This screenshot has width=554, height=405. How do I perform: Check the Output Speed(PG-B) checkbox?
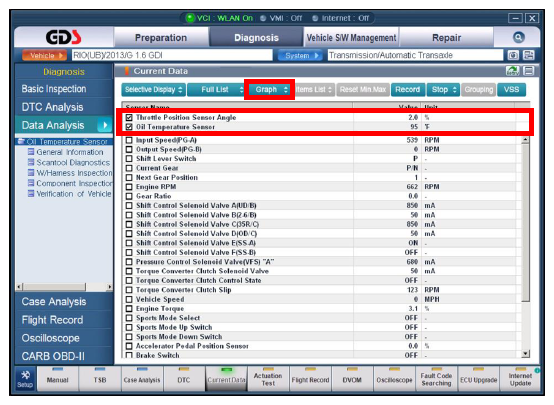pos(129,149)
